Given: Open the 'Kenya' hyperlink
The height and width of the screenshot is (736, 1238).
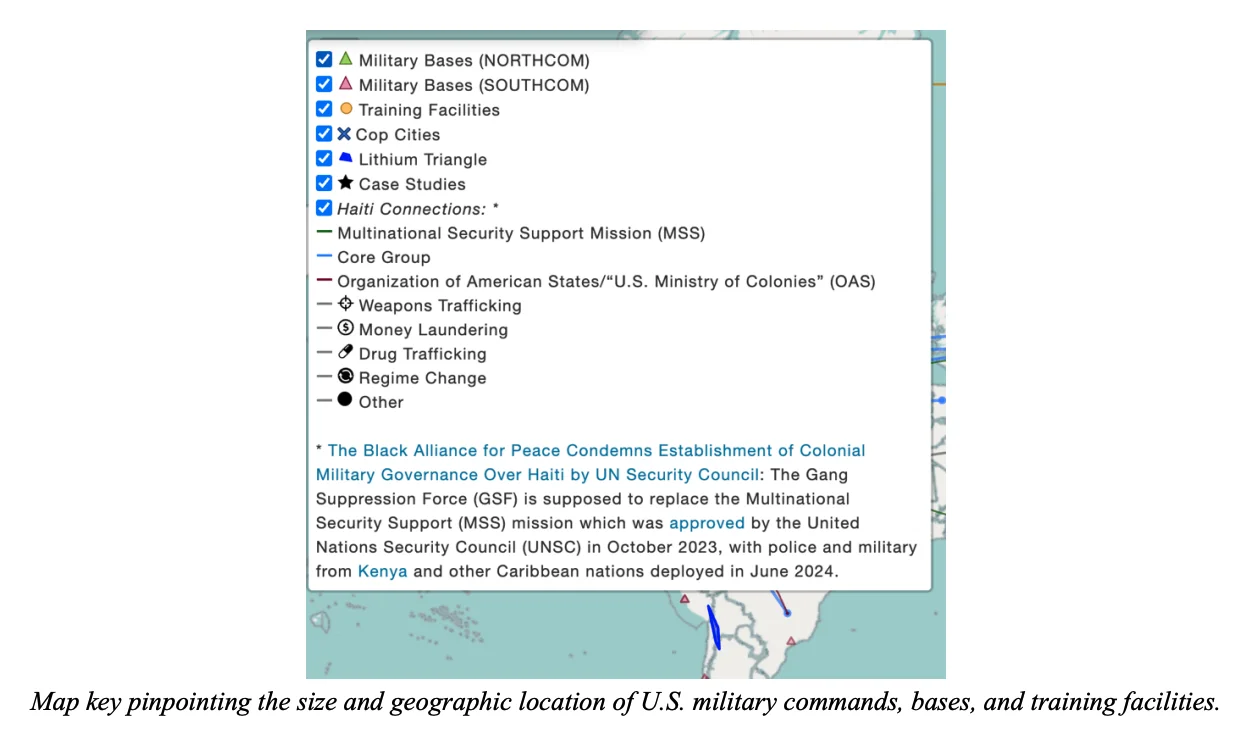Looking at the screenshot, I should (x=383, y=572).
